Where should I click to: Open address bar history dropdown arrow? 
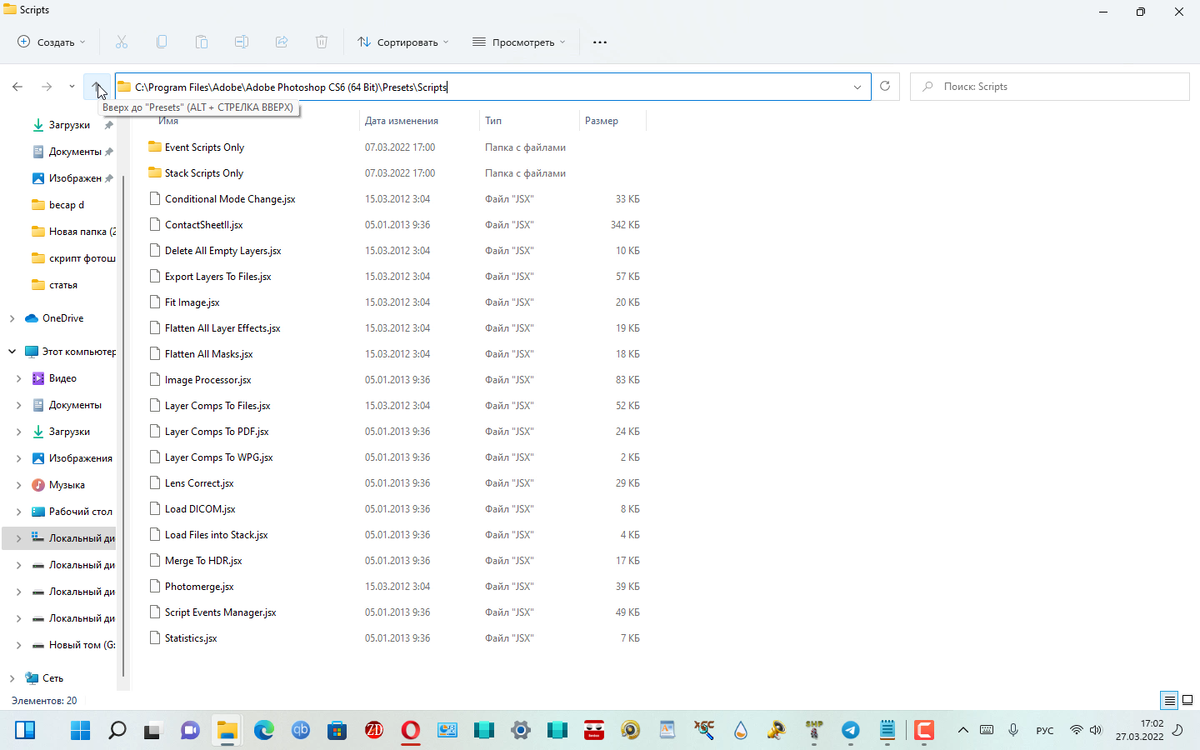pyautogui.click(x=858, y=87)
